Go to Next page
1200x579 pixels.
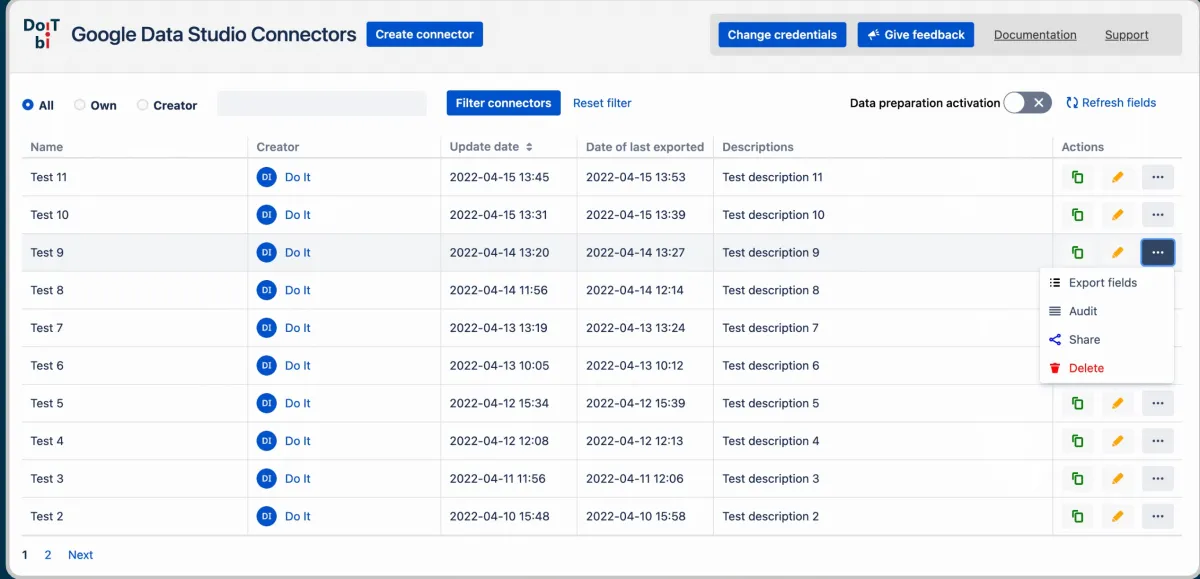[80, 555]
